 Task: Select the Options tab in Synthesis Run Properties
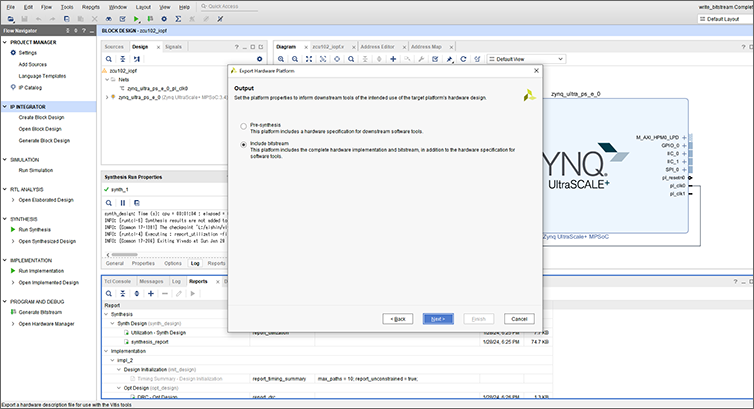tap(173, 263)
